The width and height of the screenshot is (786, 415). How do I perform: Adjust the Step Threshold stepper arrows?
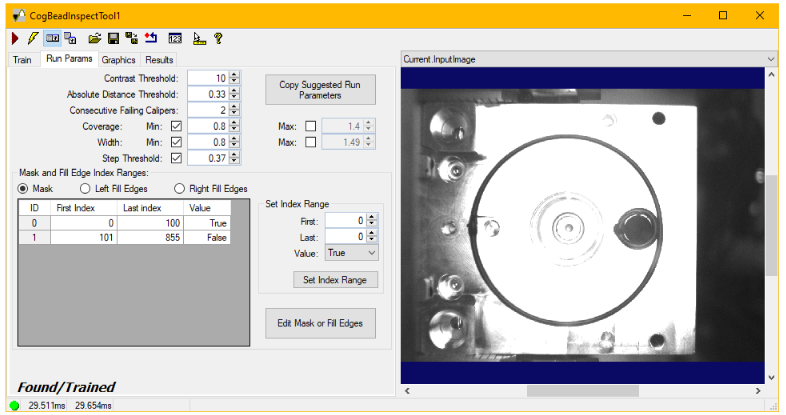[235, 158]
